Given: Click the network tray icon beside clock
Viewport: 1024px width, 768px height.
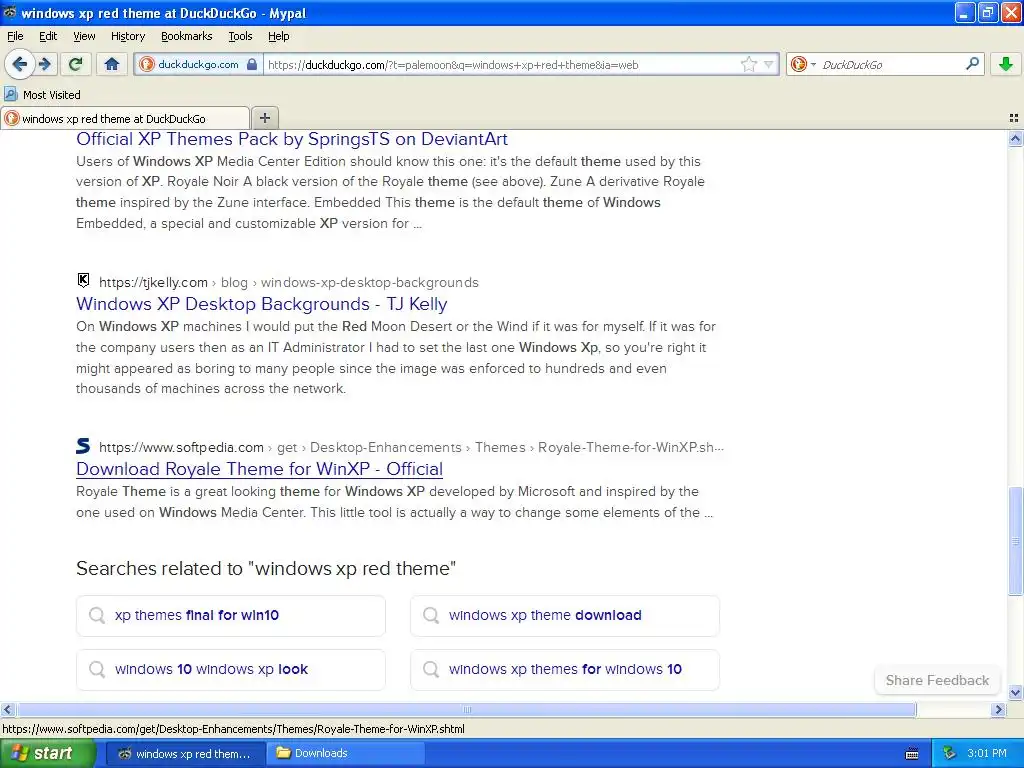Looking at the screenshot, I should point(949,754).
